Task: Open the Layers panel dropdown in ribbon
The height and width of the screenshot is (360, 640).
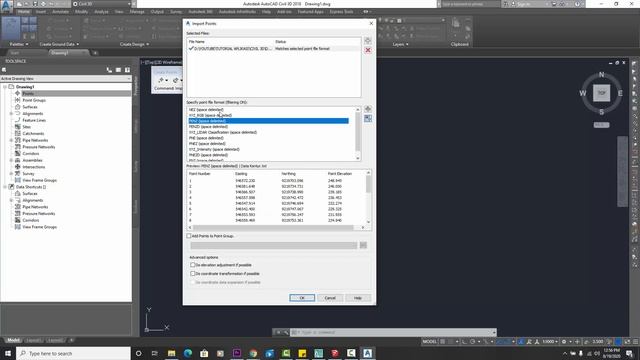Action: coord(400,44)
